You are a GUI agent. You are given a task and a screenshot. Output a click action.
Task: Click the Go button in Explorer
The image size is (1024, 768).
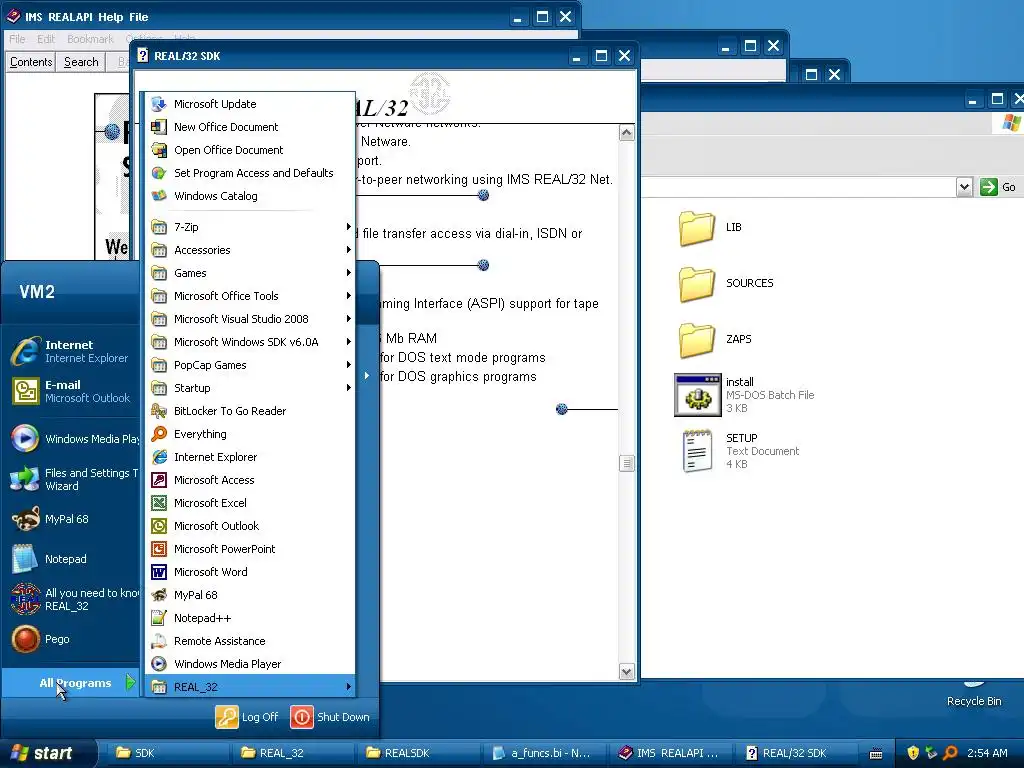(x=998, y=187)
